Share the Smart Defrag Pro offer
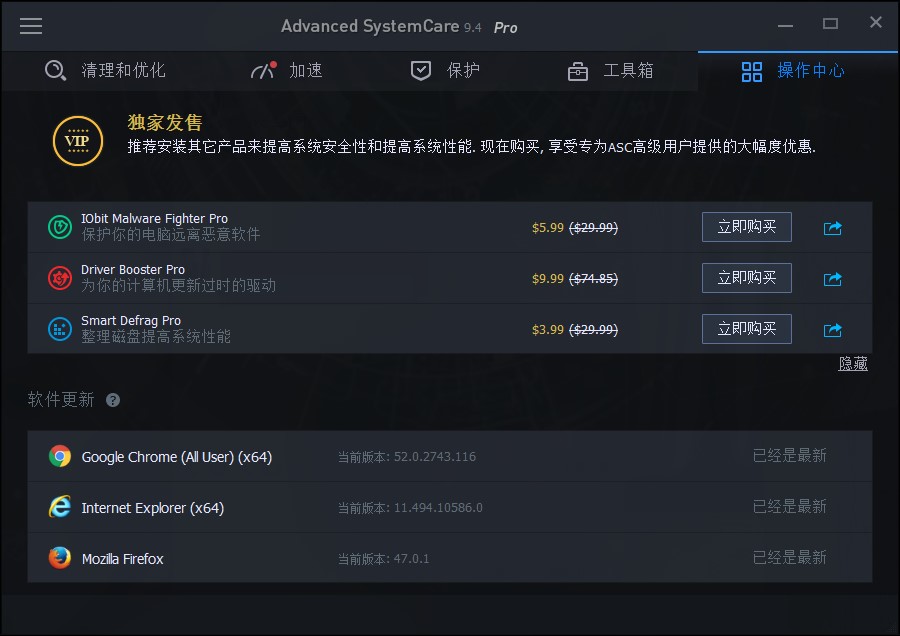This screenshot has height=636, width=900. 832,330
